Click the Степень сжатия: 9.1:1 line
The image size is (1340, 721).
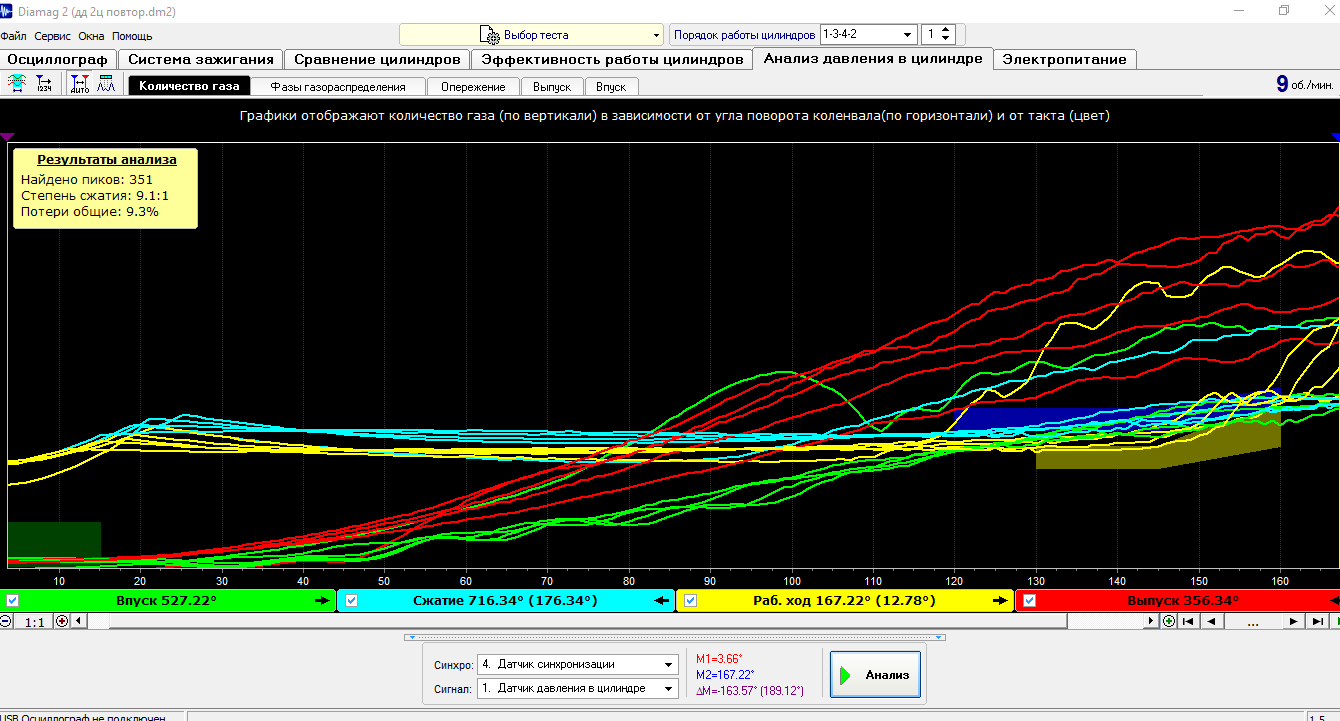(x=95, y=195)
